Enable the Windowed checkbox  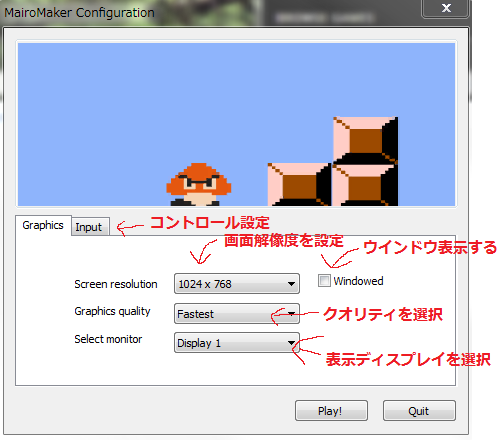324,281
